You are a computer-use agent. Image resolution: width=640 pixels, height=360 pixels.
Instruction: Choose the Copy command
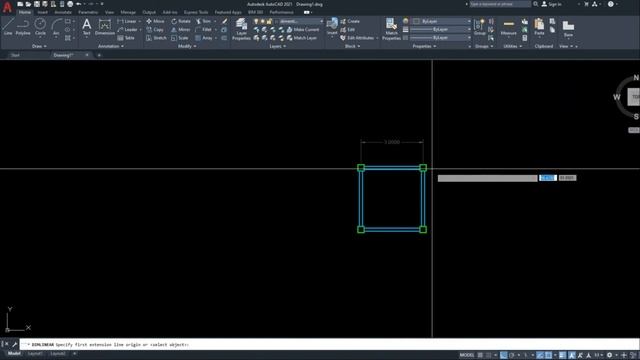point(155,29)
